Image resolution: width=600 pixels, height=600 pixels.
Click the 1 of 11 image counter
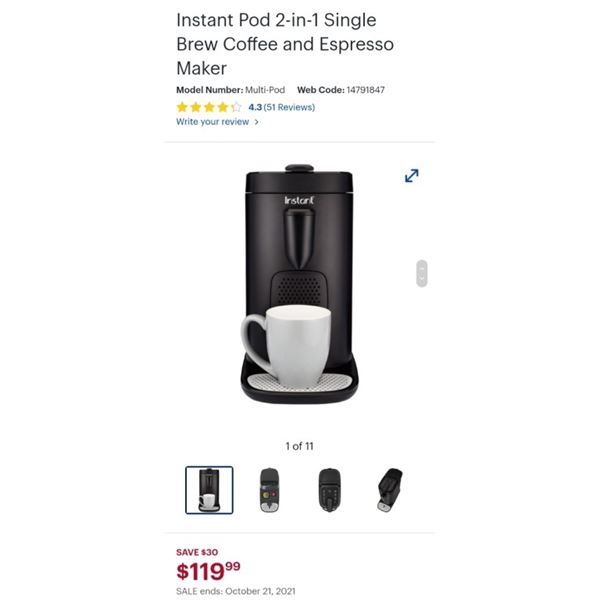point(299,446)
